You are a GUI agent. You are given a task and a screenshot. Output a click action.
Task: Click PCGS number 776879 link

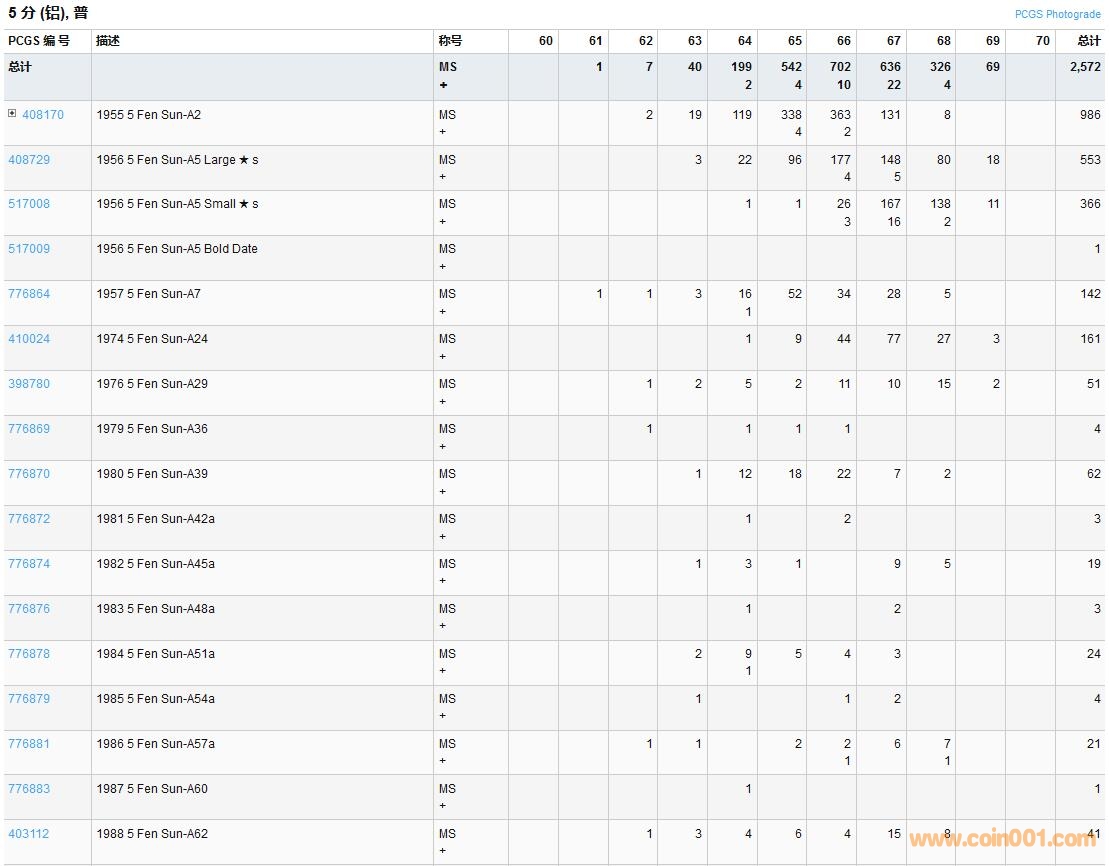pos(29,699)
